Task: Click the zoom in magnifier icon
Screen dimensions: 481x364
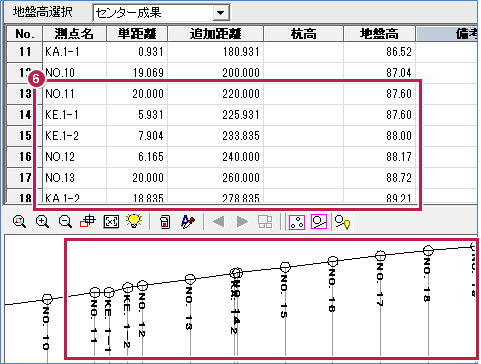Action: point(42,222)
